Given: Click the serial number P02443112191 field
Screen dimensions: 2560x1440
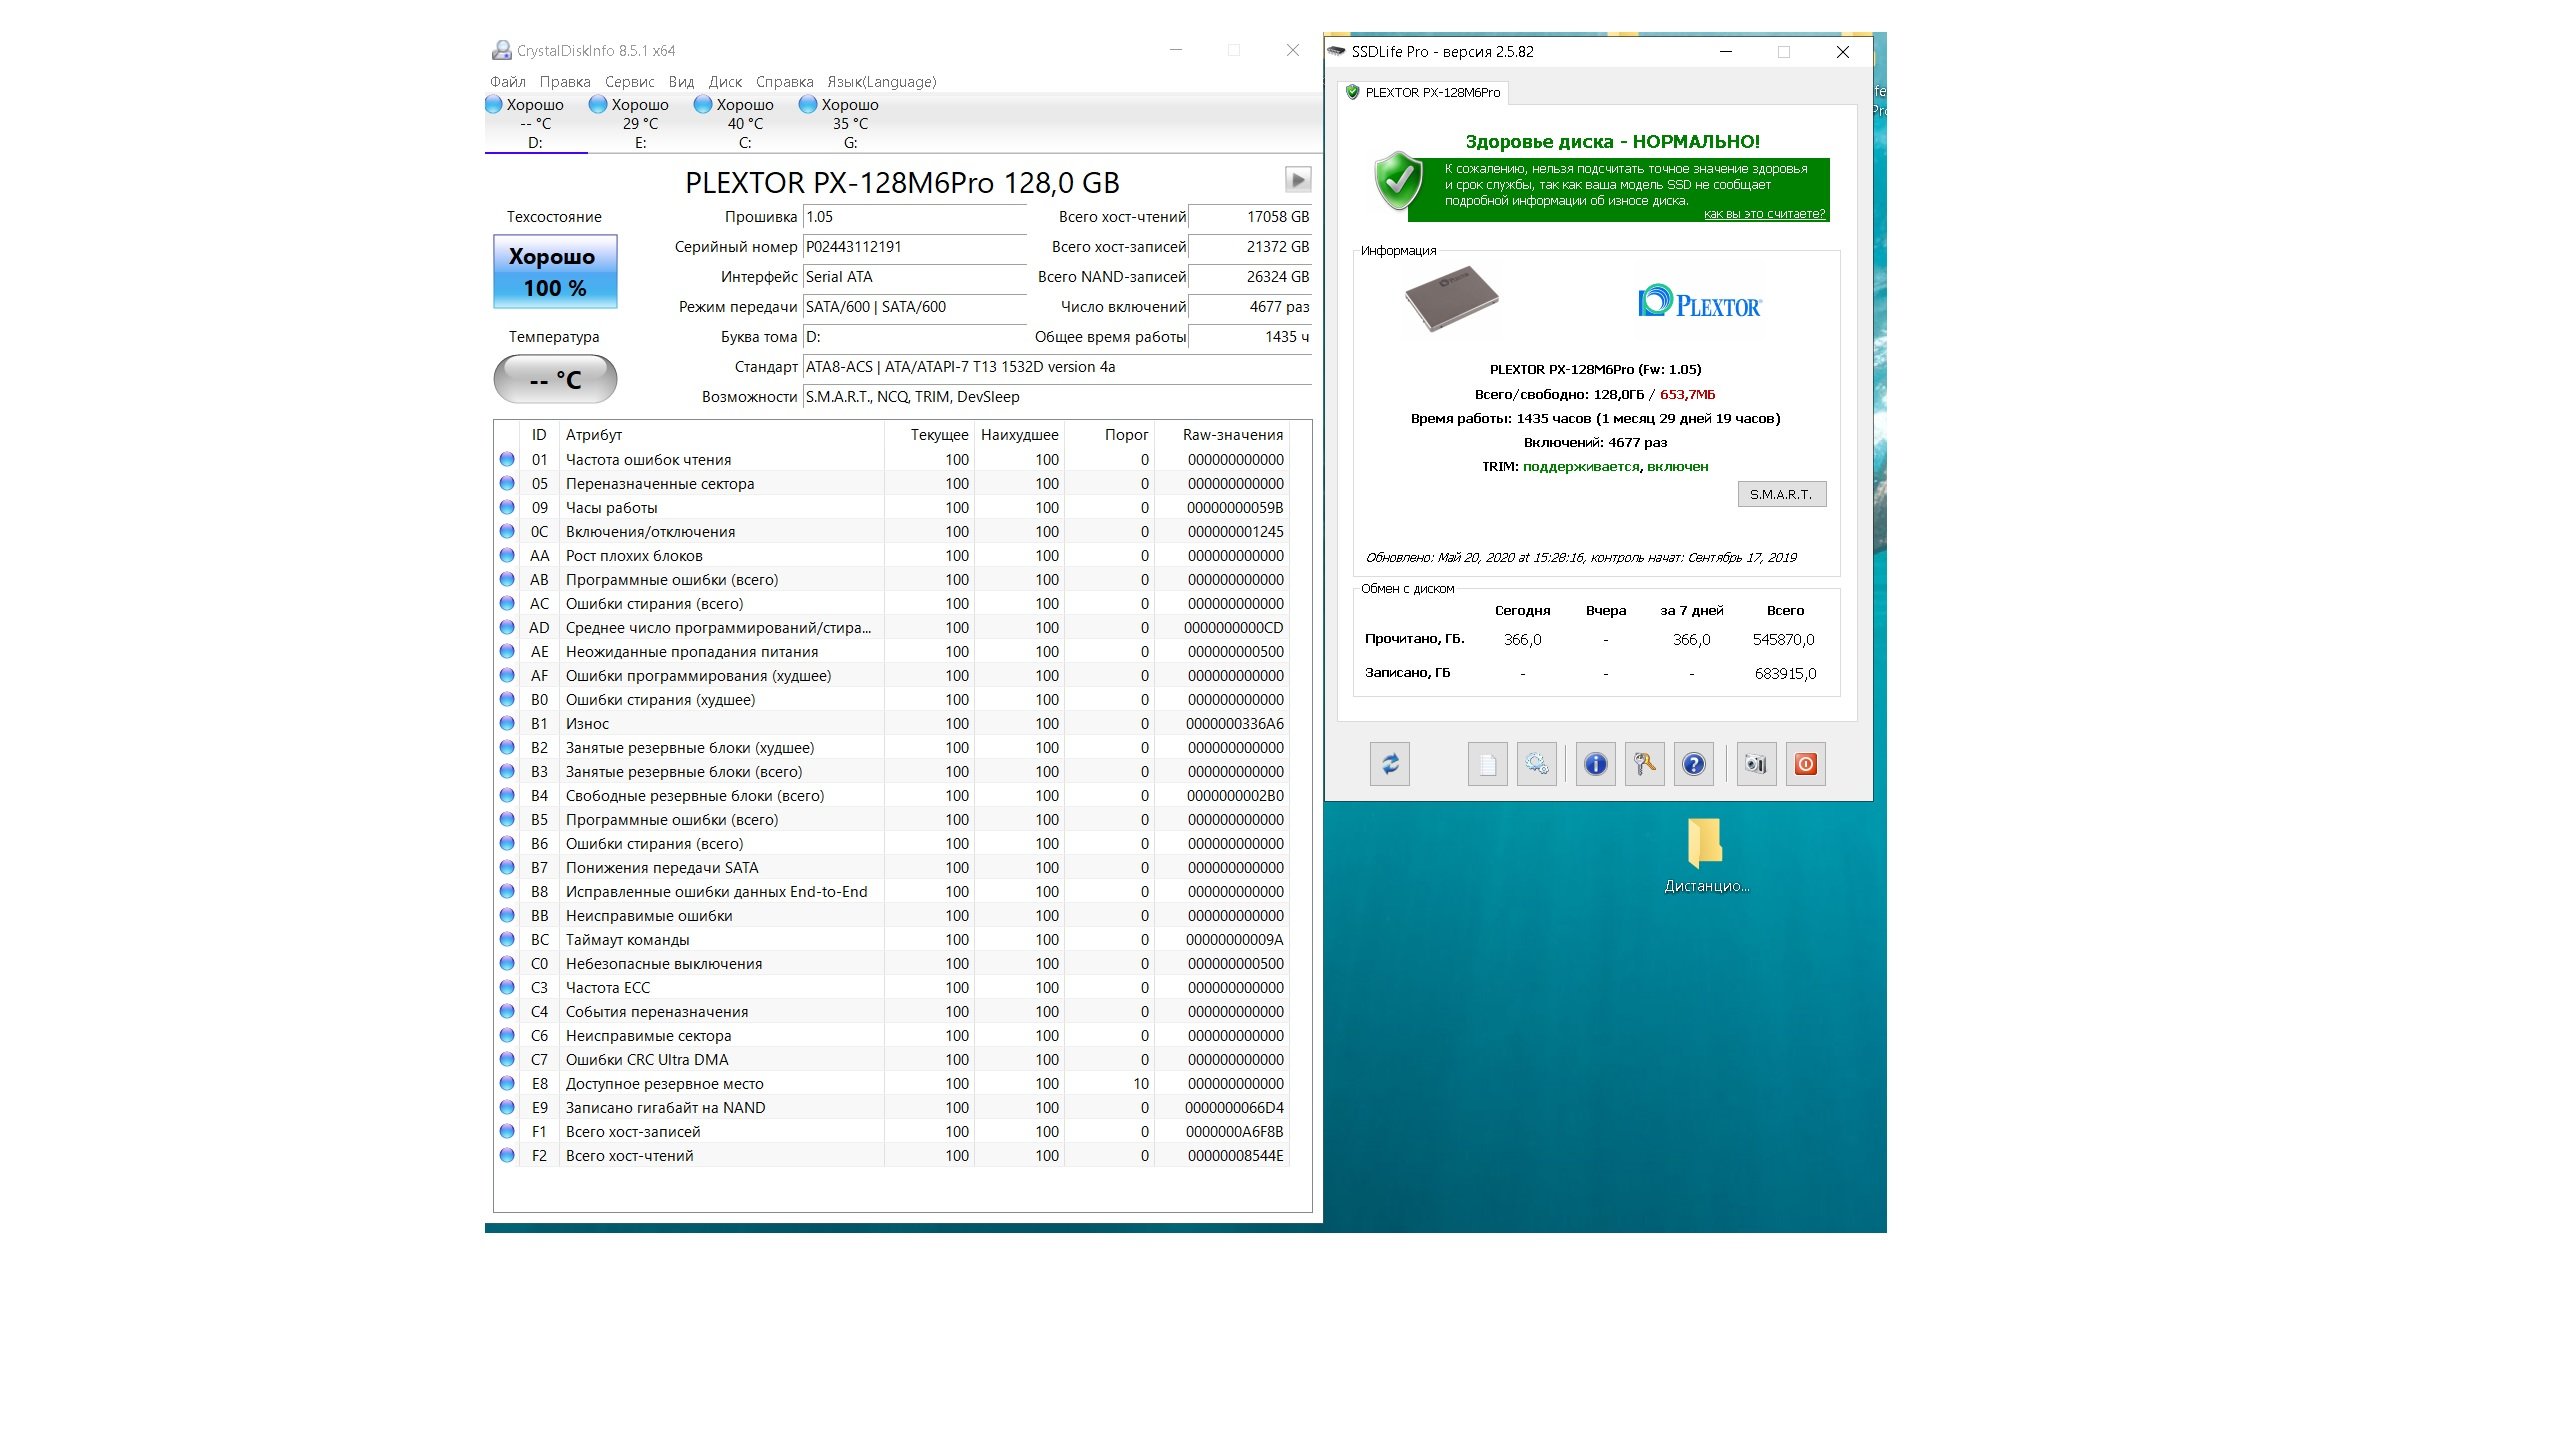Looking at the screenshot, I should pos(914,247).
